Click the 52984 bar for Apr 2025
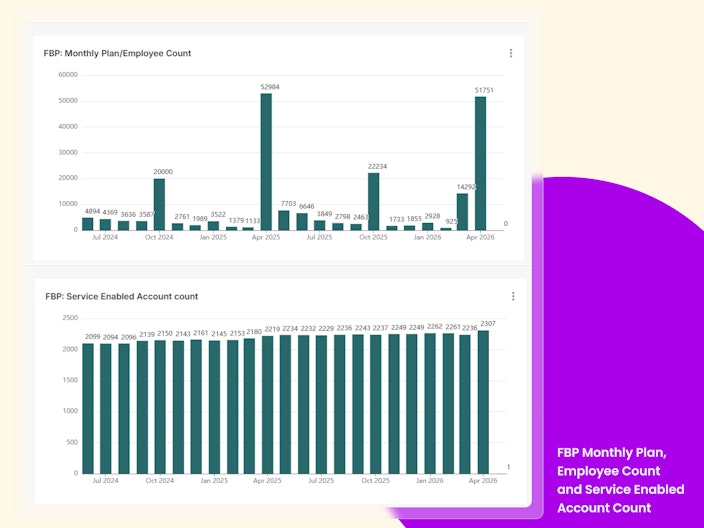This screenshot has height=528, width=704. (266, 162)
